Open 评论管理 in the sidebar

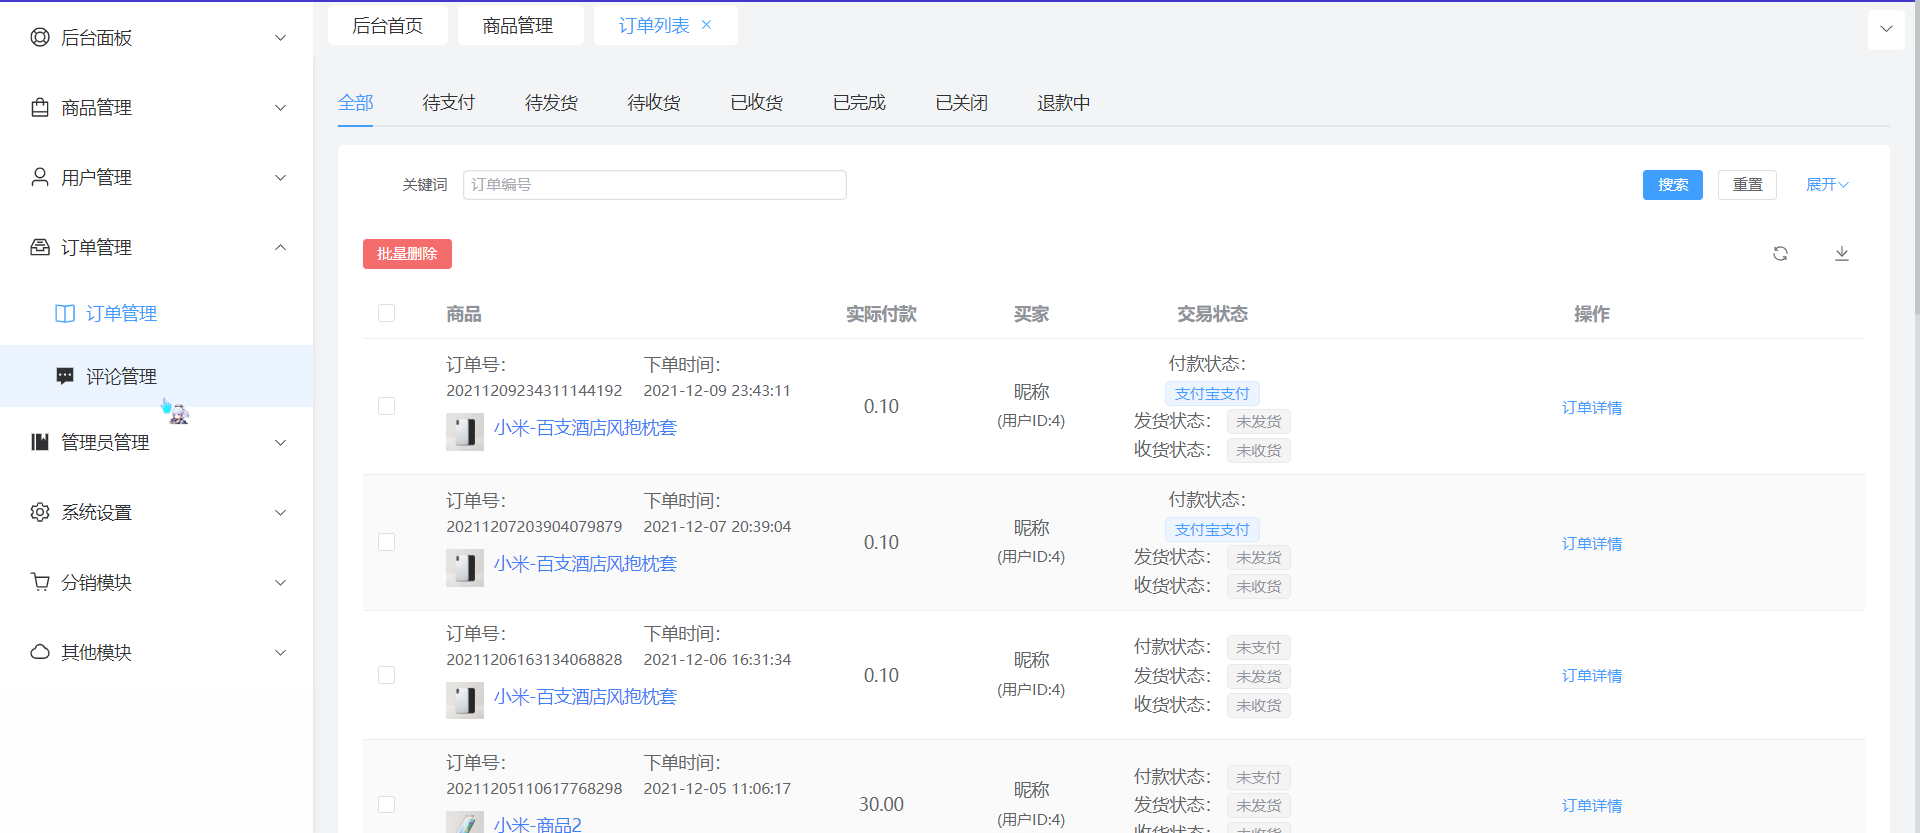pyautogui.click(x=156, y=376)
